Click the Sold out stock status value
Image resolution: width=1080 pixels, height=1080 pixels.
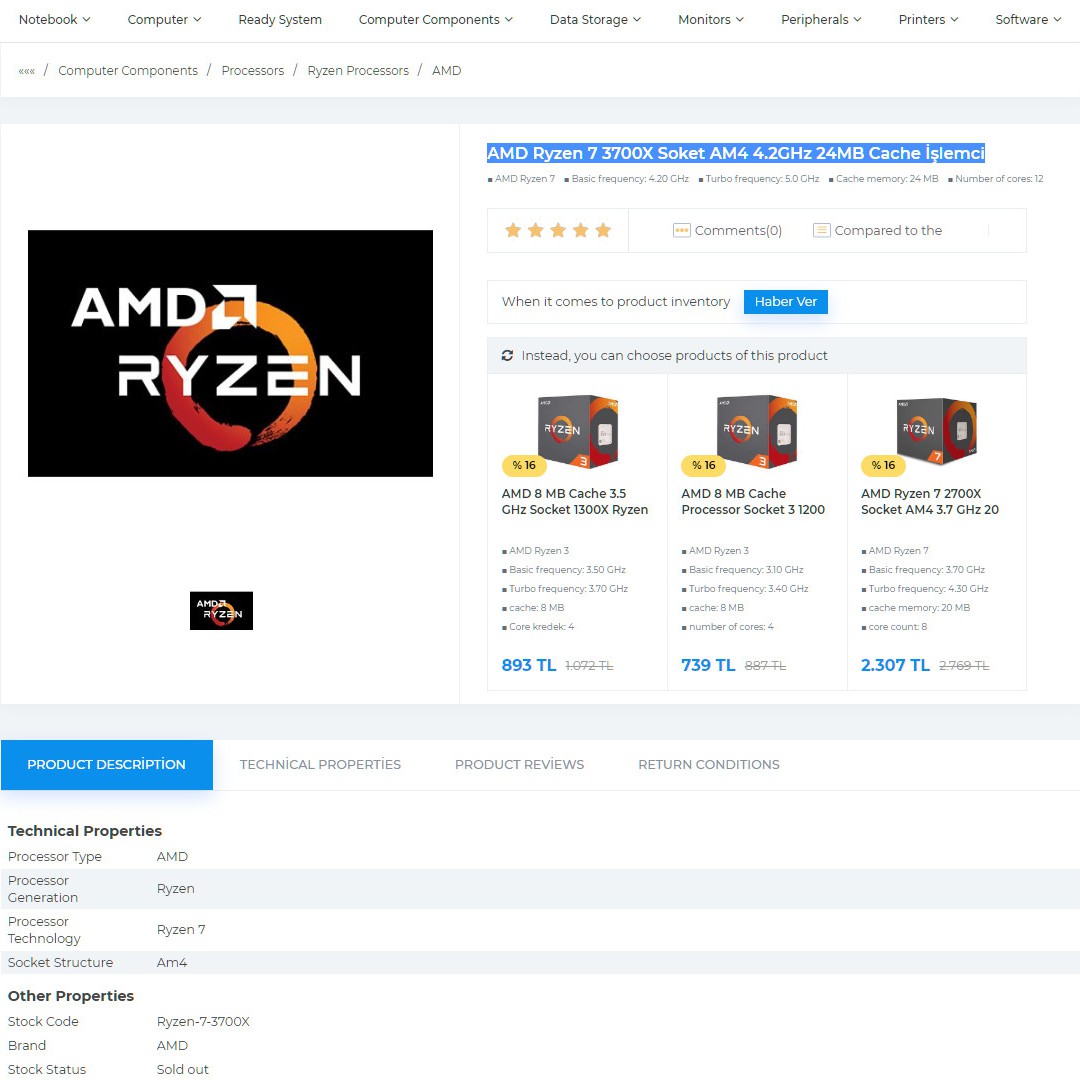[x=183, y=1069]
